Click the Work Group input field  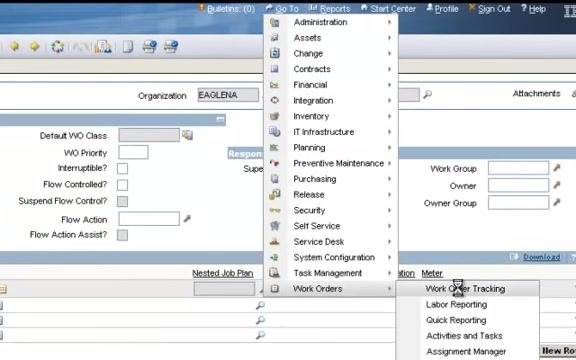click(518, 168)
